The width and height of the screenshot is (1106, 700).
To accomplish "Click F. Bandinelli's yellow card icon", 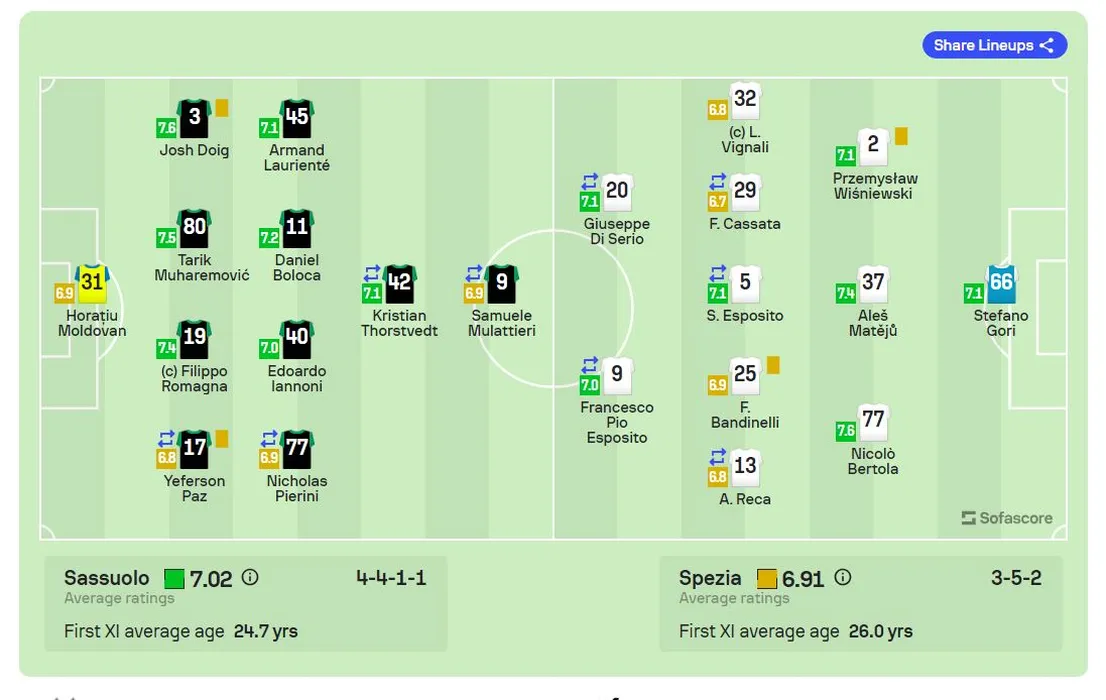I will pos(772,365).
